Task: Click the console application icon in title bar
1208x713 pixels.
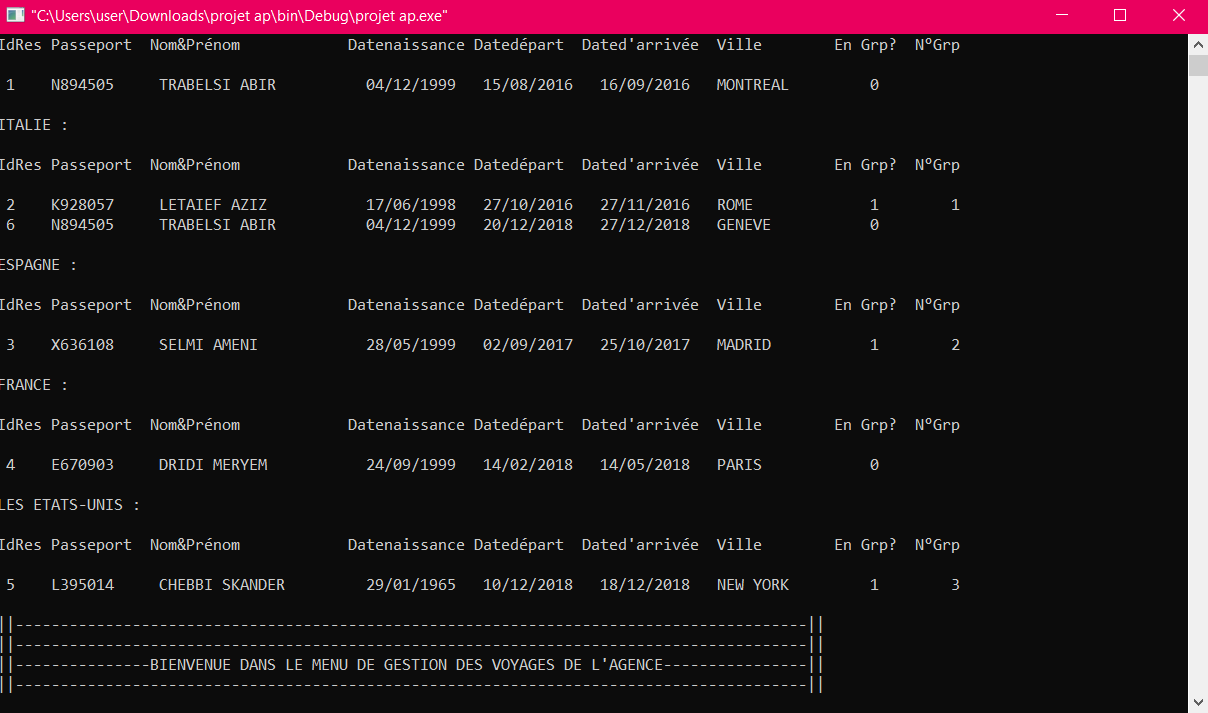Action: click(14, 16)
